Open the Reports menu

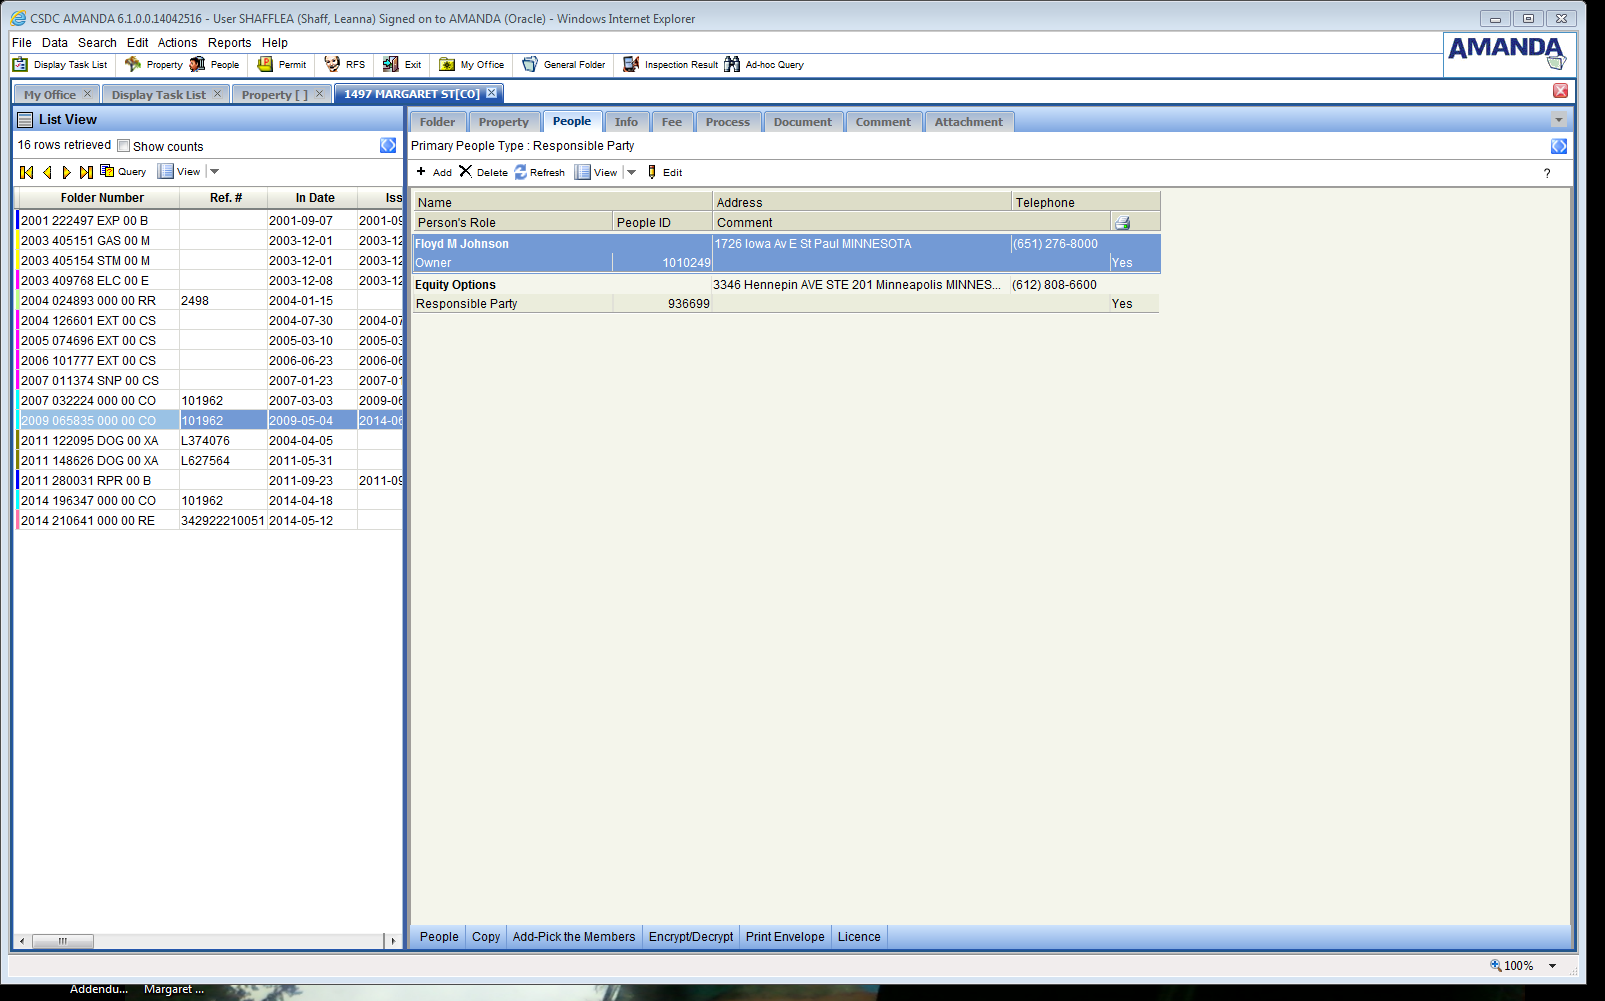pos(229,43)
